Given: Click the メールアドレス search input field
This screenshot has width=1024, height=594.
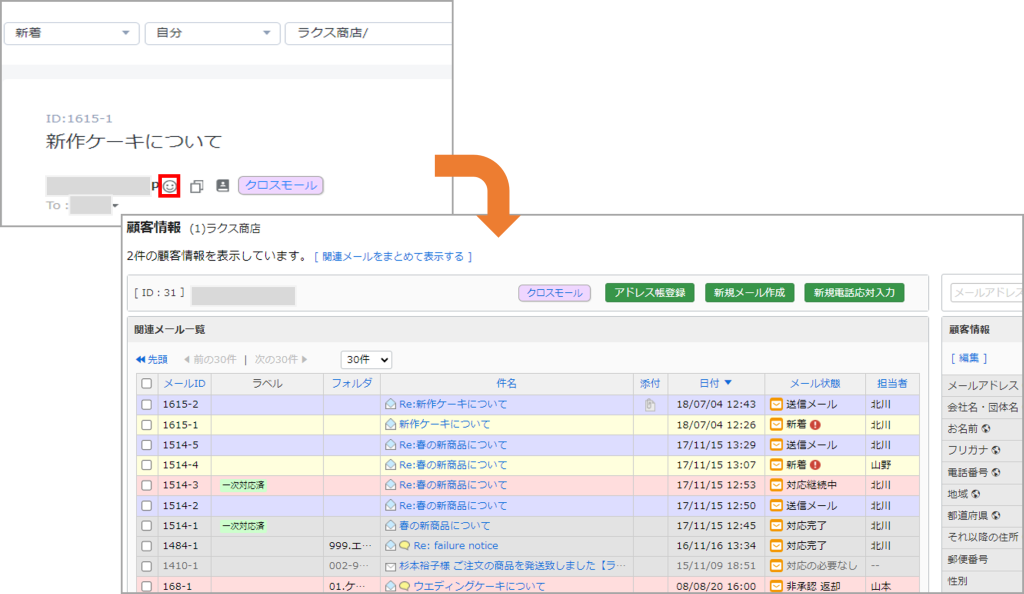Looking at the screenshot, I should (985, 293).
